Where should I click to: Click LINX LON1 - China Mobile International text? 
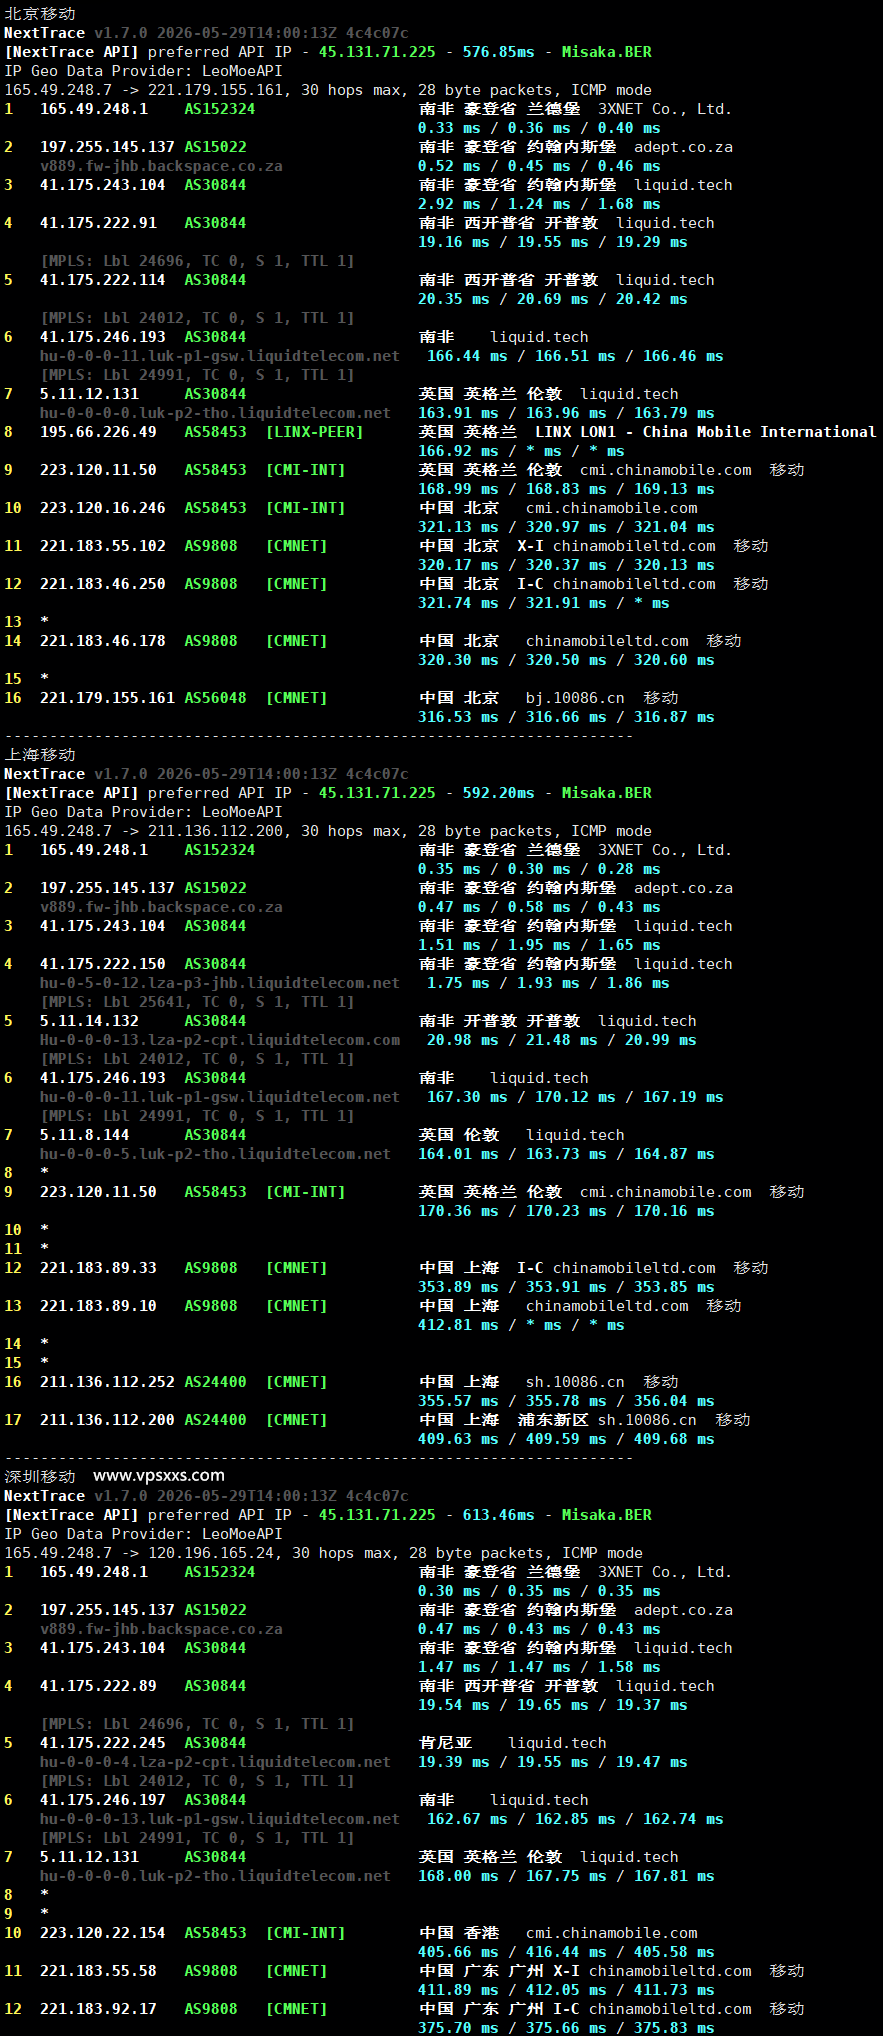(705, 432)
